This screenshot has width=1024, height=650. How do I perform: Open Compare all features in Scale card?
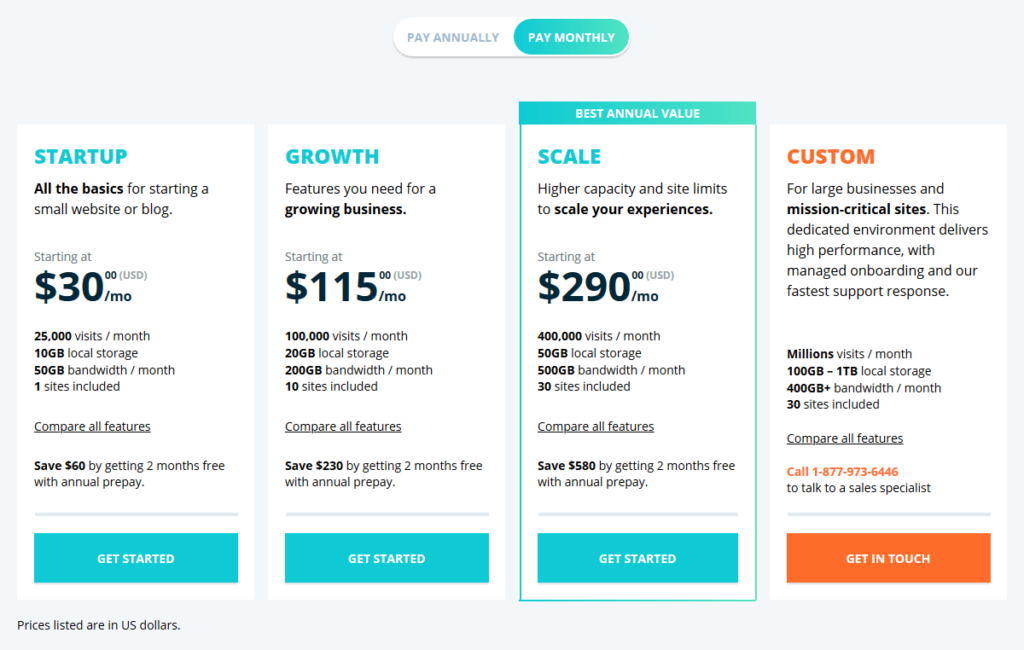[596, 427]
